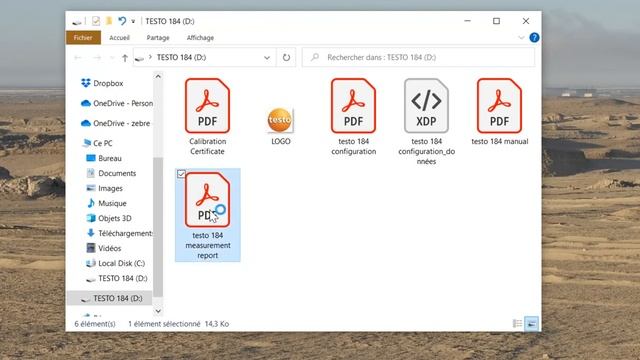Click the TESTO 184 (D:) address path
The height and width of the screenshot is (360, 640).
pyautogui.click(x=181, y=58)
